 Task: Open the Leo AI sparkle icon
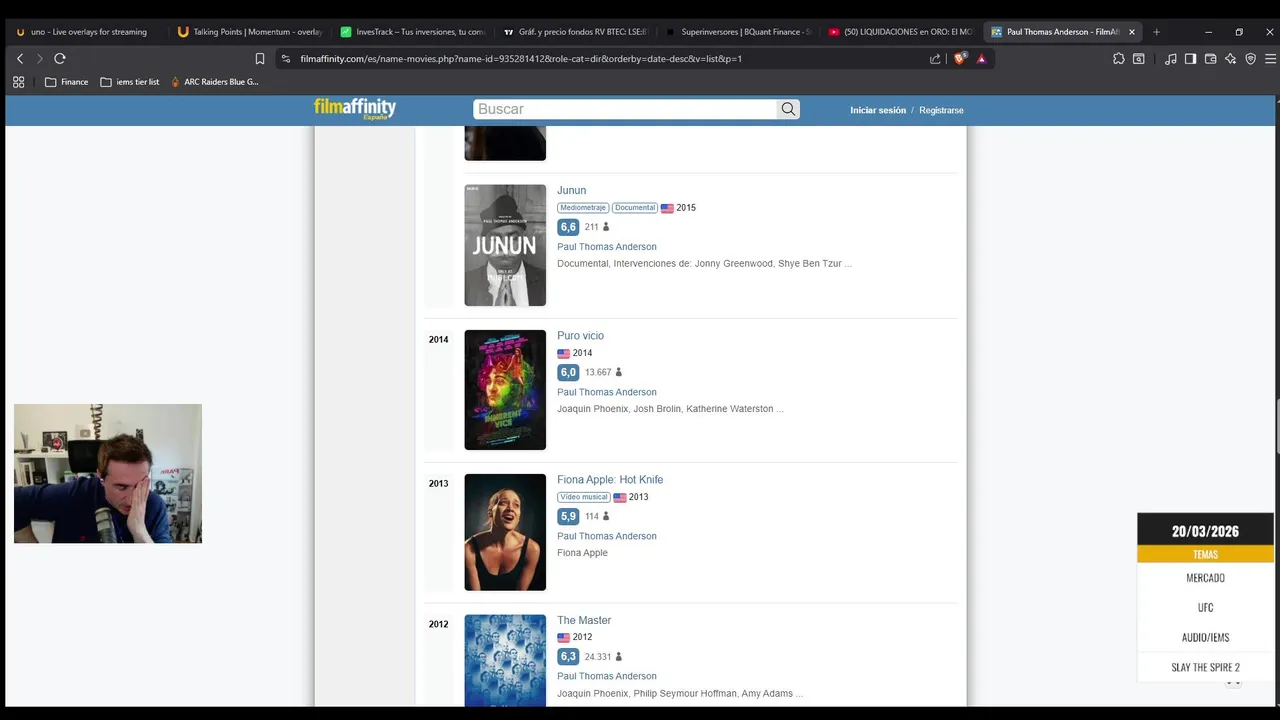coord(1230,59)
